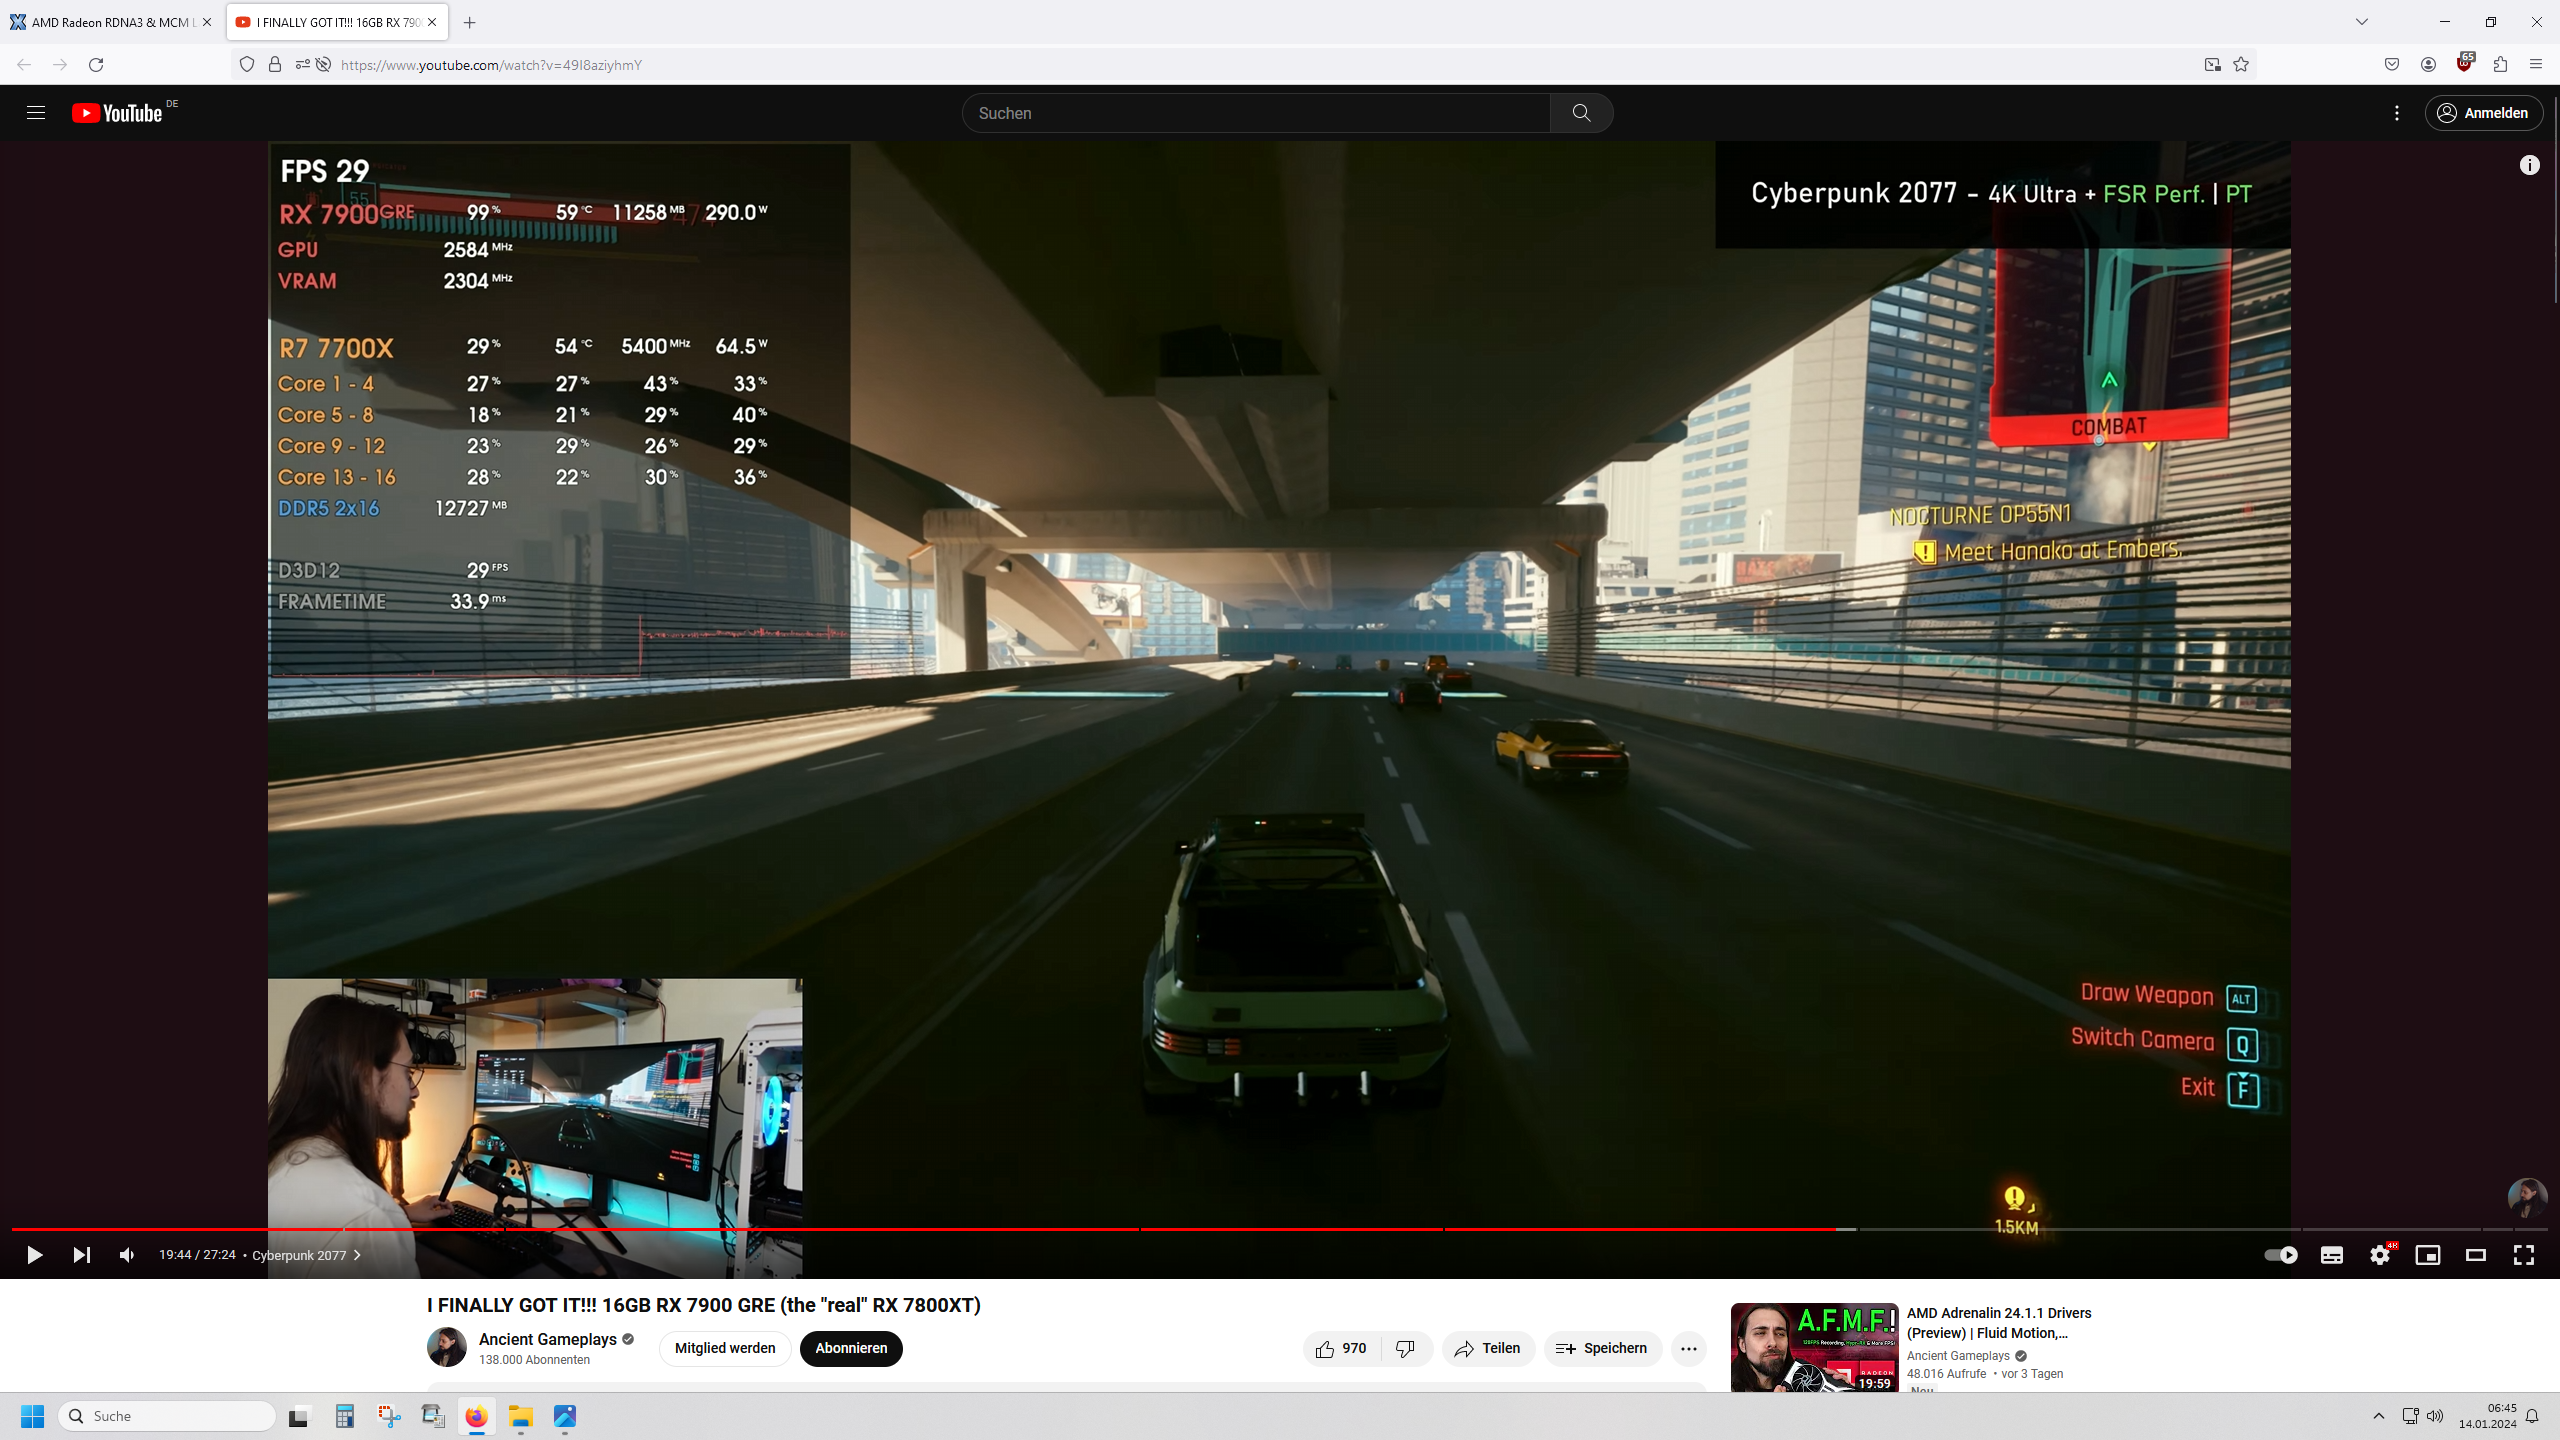This screenshot has width=2560, height=1440.
Task: Open video quality settings gear
Action: coord(2379,1255)
